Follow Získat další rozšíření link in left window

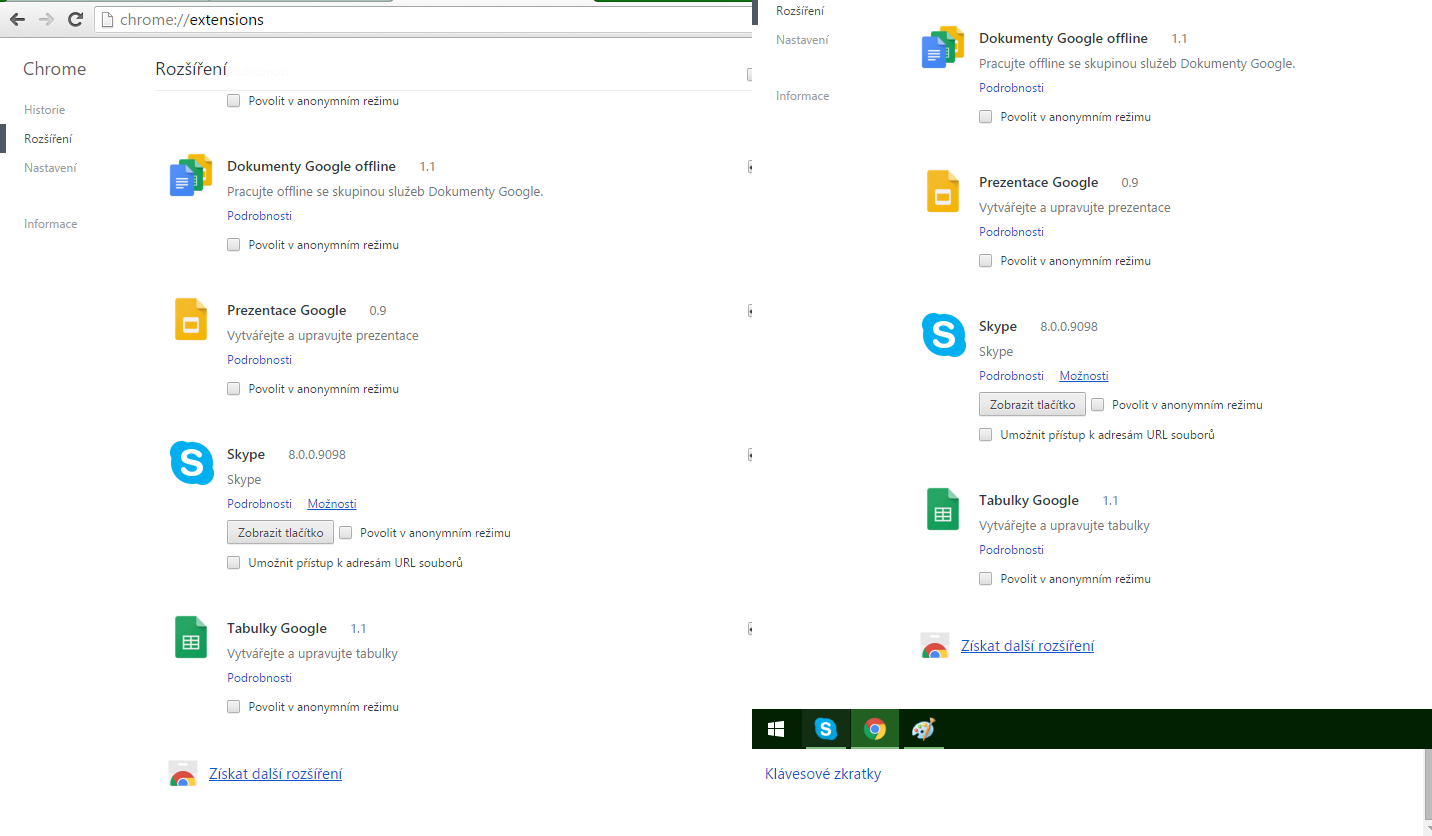click(275, 774)
